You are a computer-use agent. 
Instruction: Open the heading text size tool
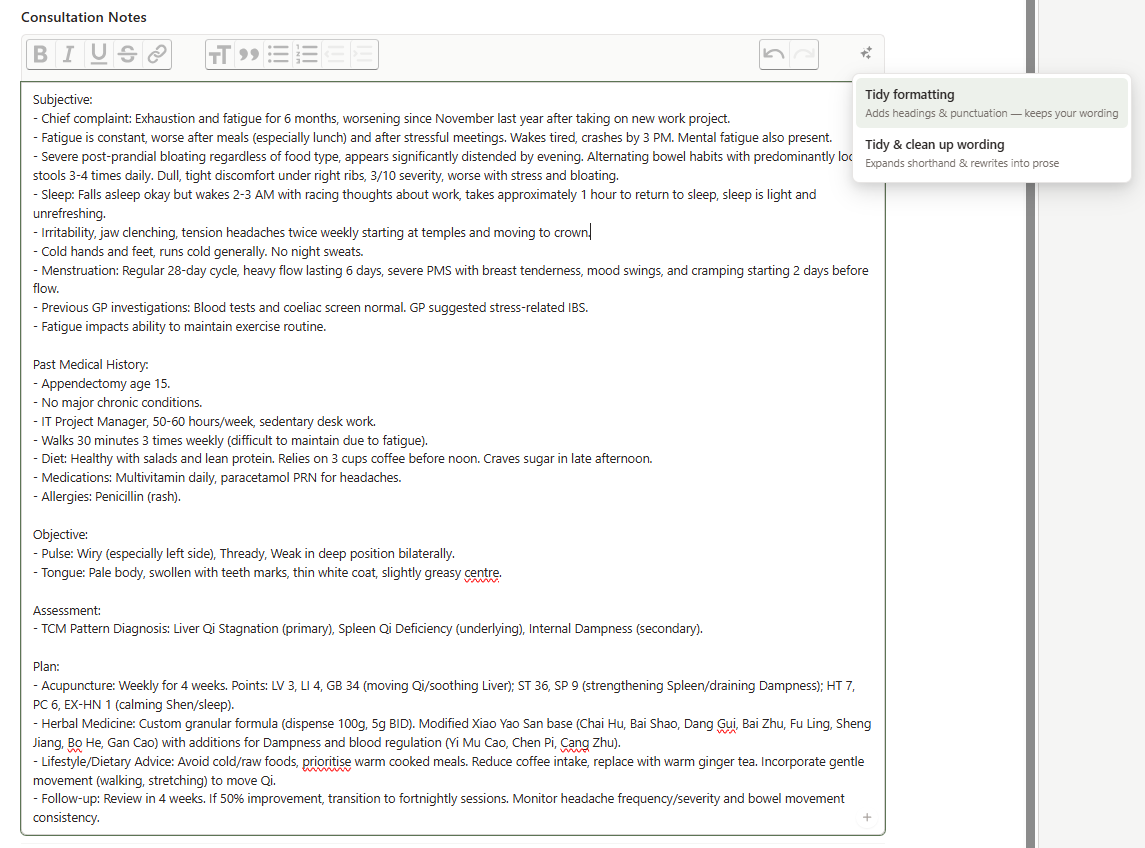coord(220,55)
